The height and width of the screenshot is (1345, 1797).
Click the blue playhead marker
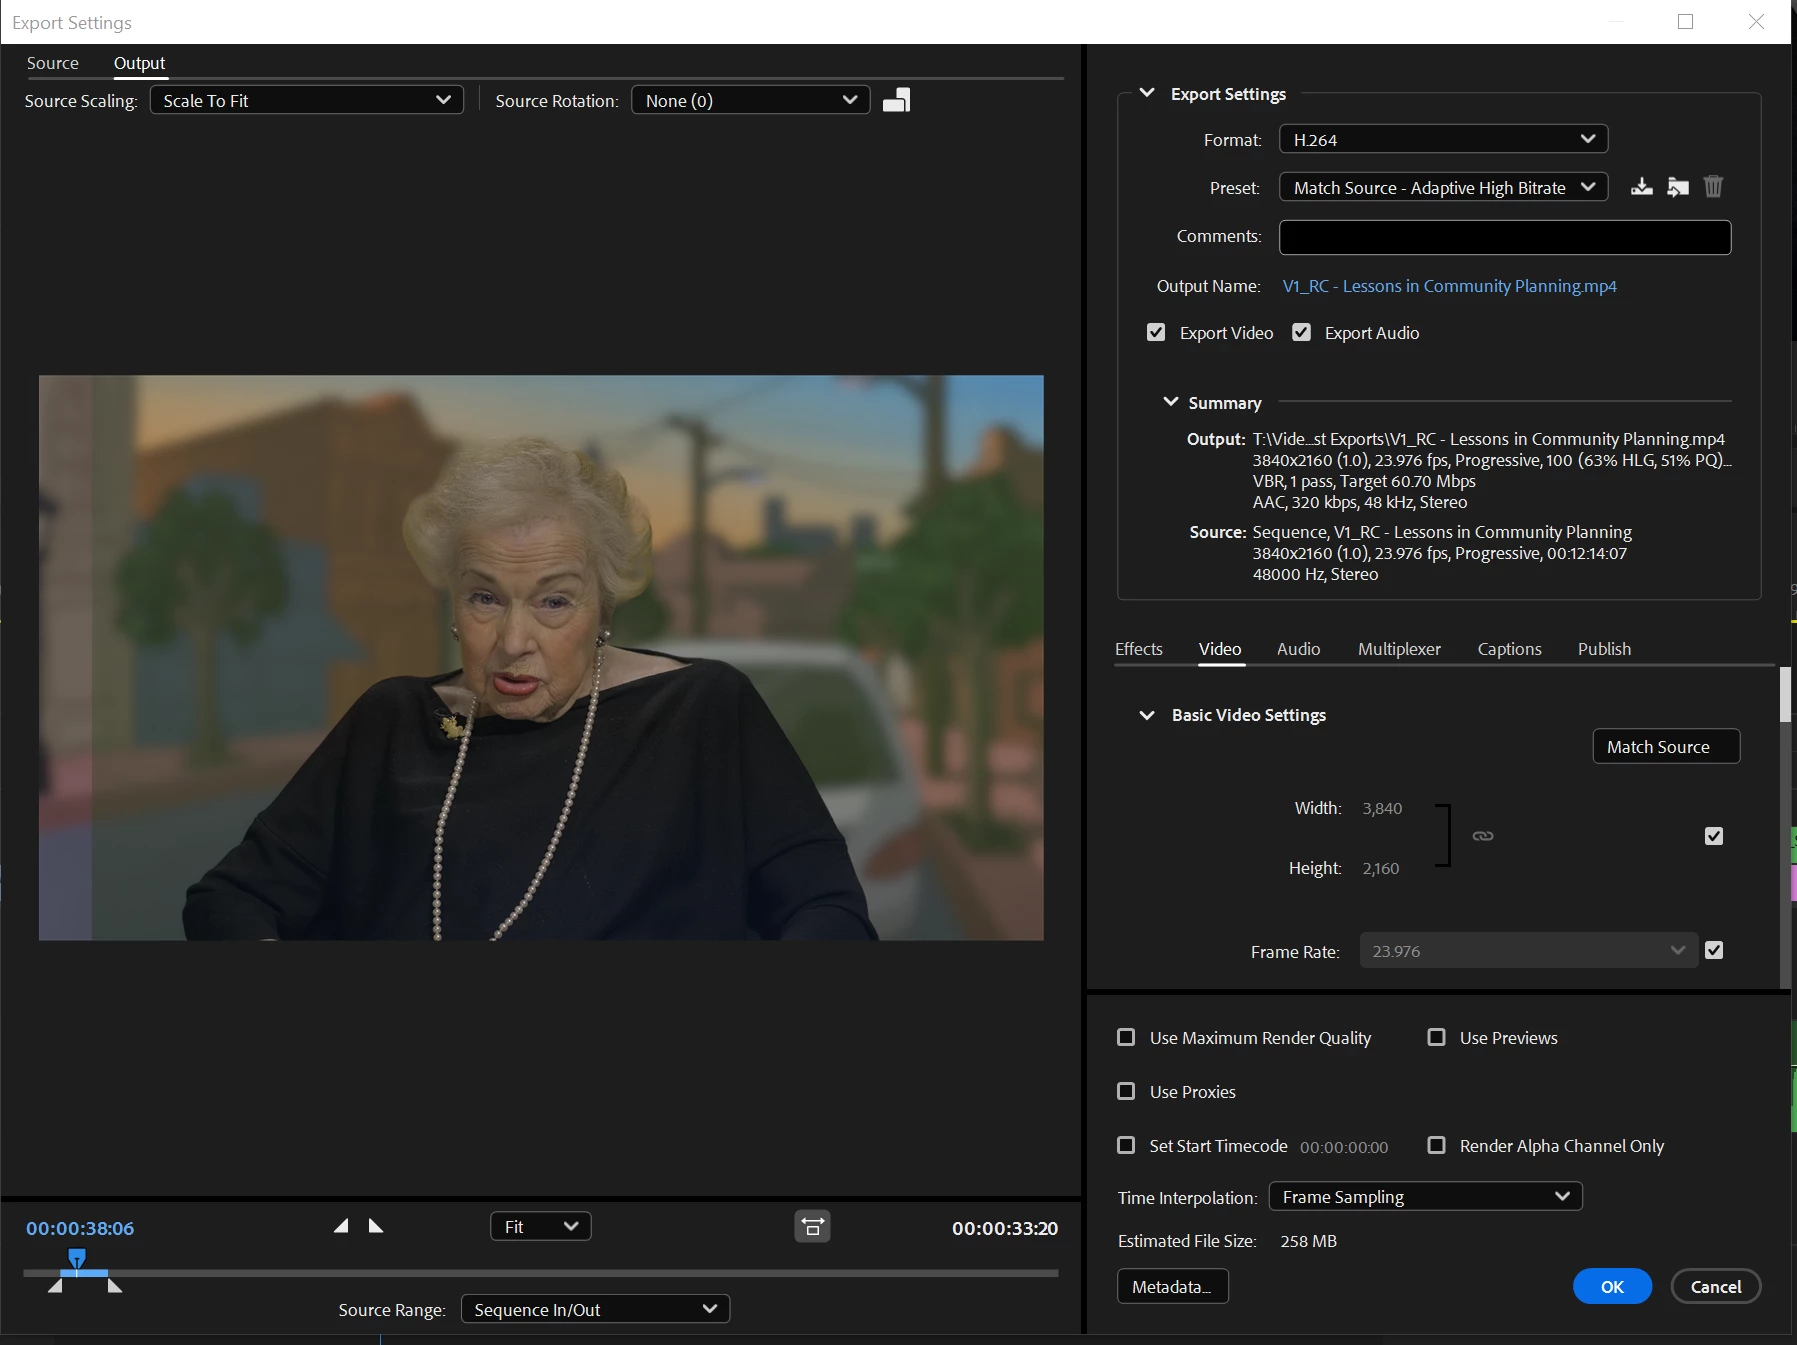click(77, 1258)
